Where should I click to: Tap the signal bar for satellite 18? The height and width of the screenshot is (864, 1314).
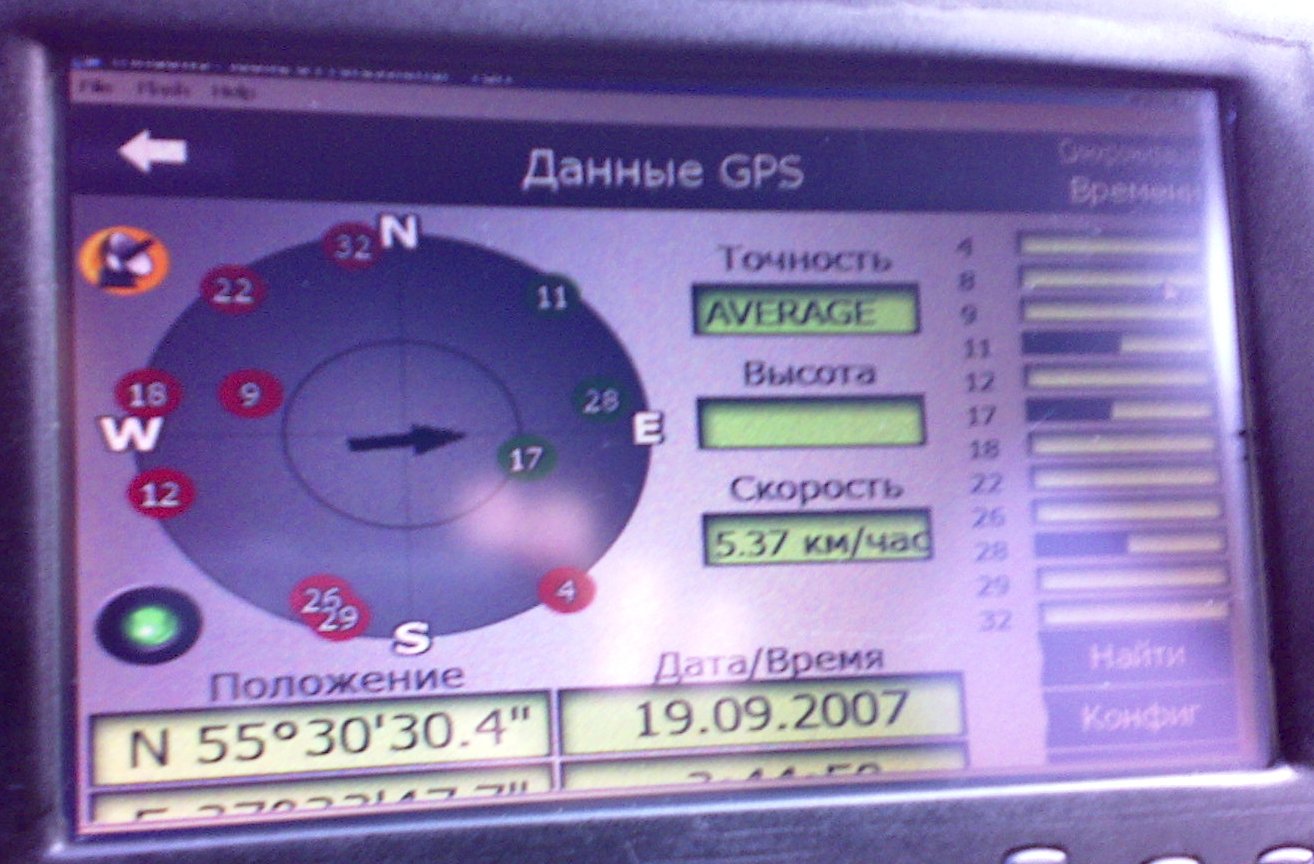click(x=1122, y=444)
